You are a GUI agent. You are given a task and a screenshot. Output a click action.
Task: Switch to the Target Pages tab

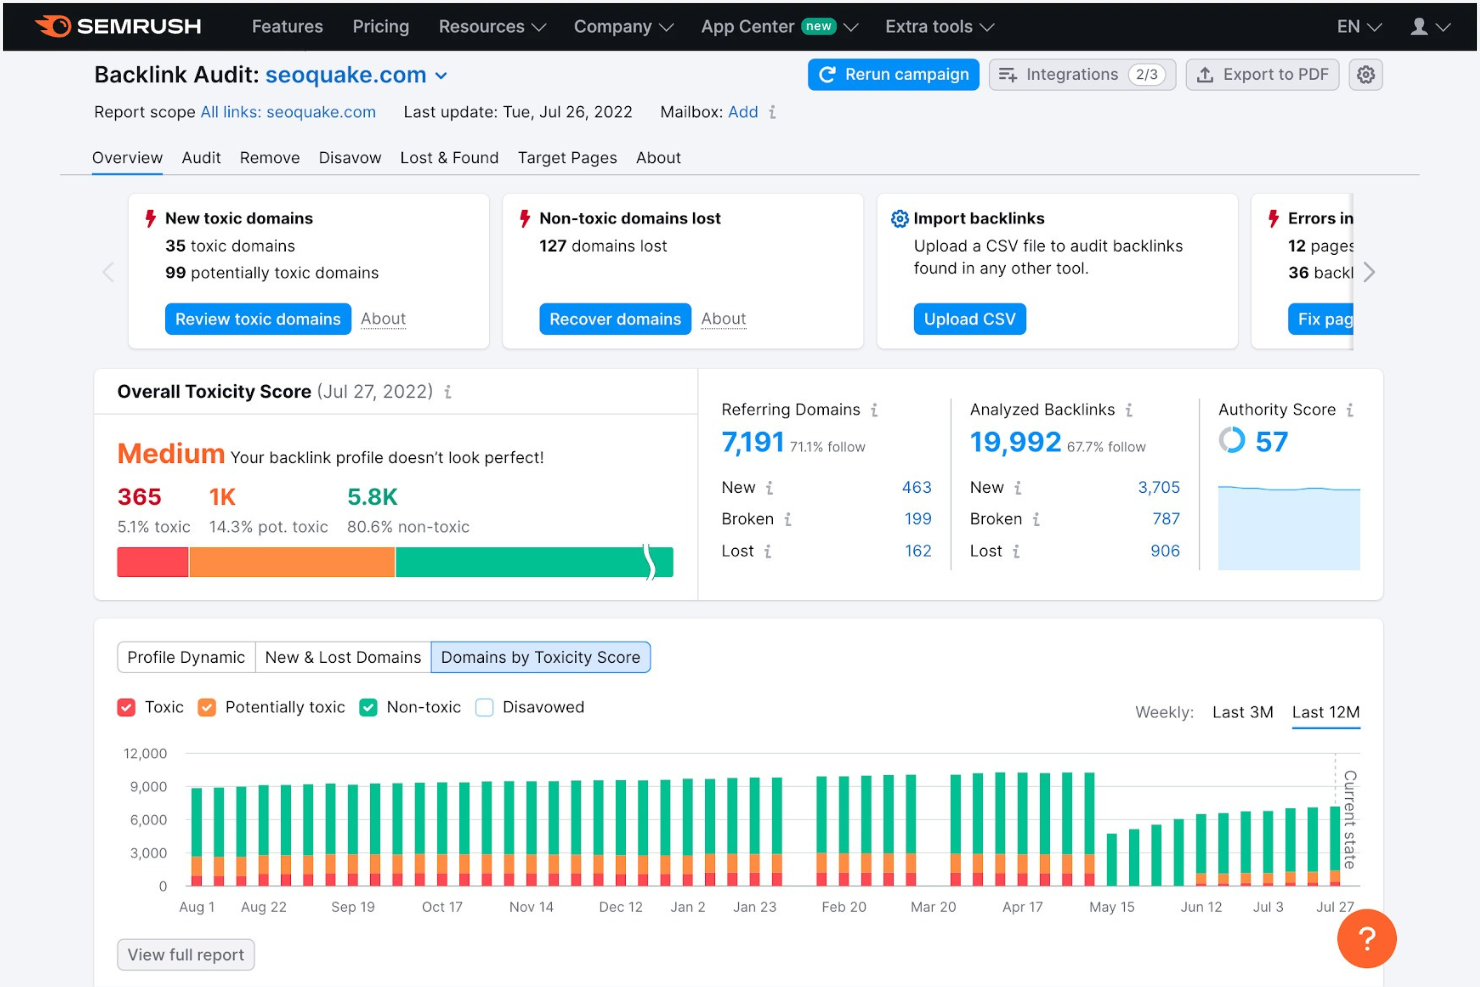click(567, 158)
